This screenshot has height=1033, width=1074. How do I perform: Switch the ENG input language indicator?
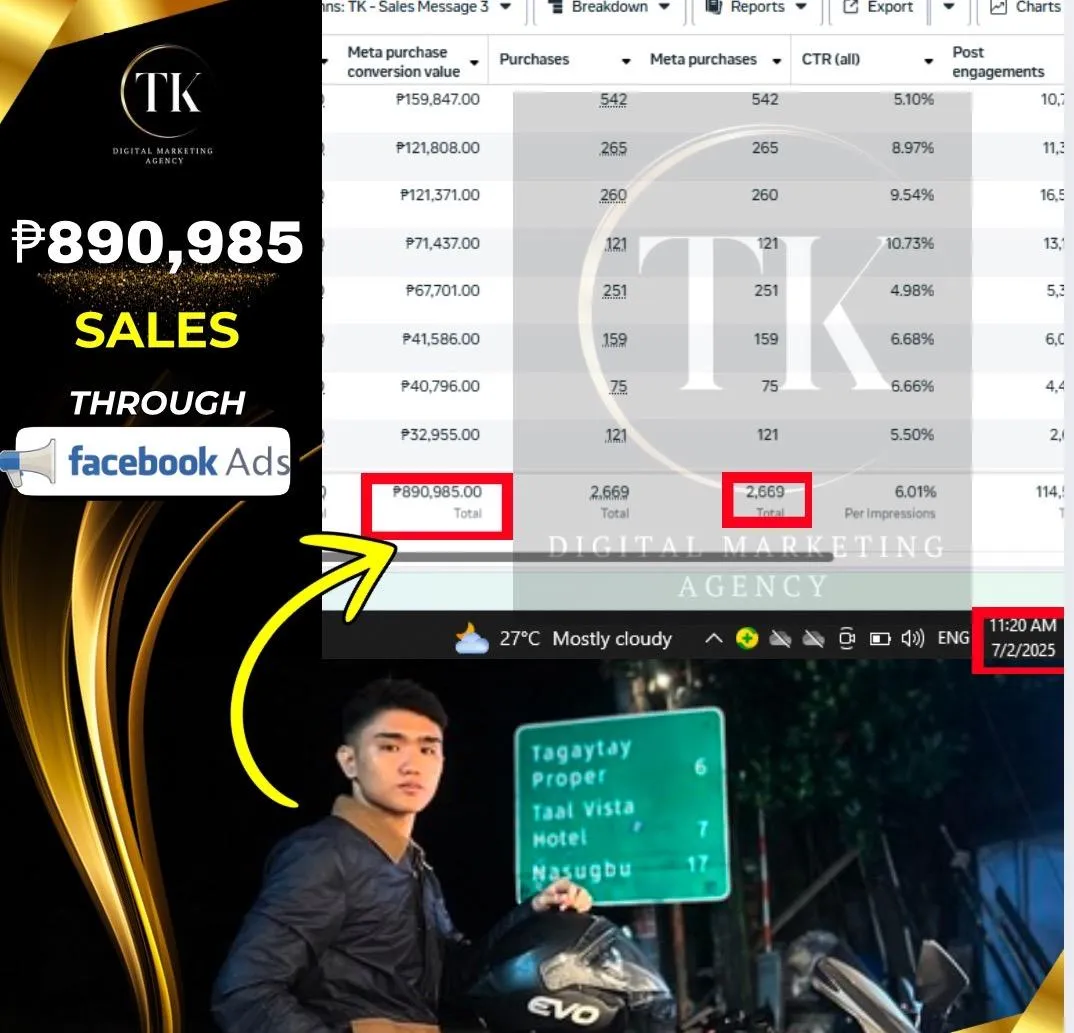(x=953, y=638)
